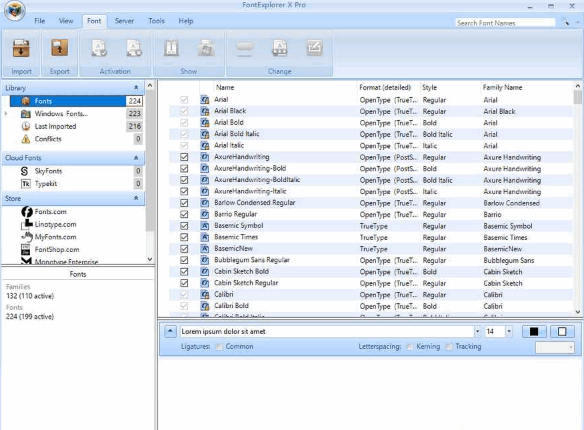Uncheck the AxureHandwriting font checkbox
Viewport: 584px width, 430px height.
point(184,157)
